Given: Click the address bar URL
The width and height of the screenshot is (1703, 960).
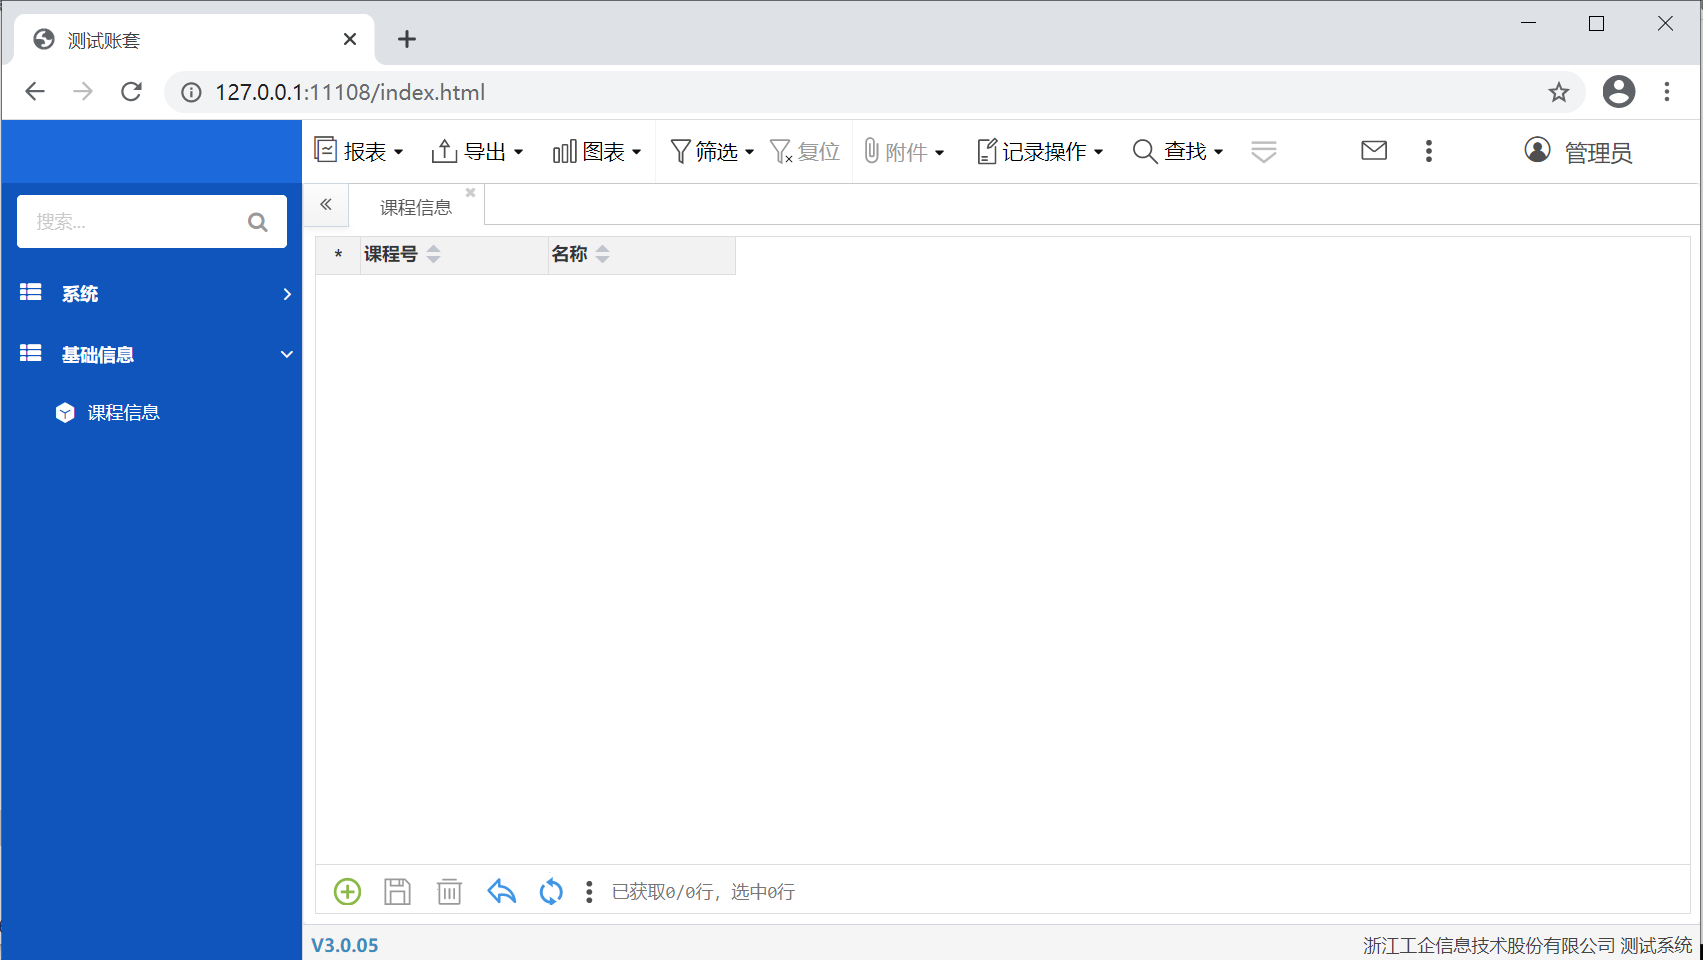Looking at the screenshot, I should [x=350, y=92].
